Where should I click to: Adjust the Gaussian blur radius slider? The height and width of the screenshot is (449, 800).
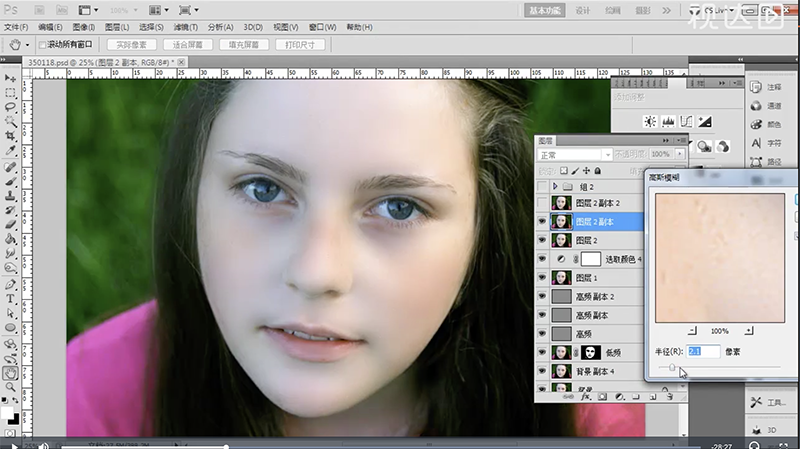click(672, 367)
